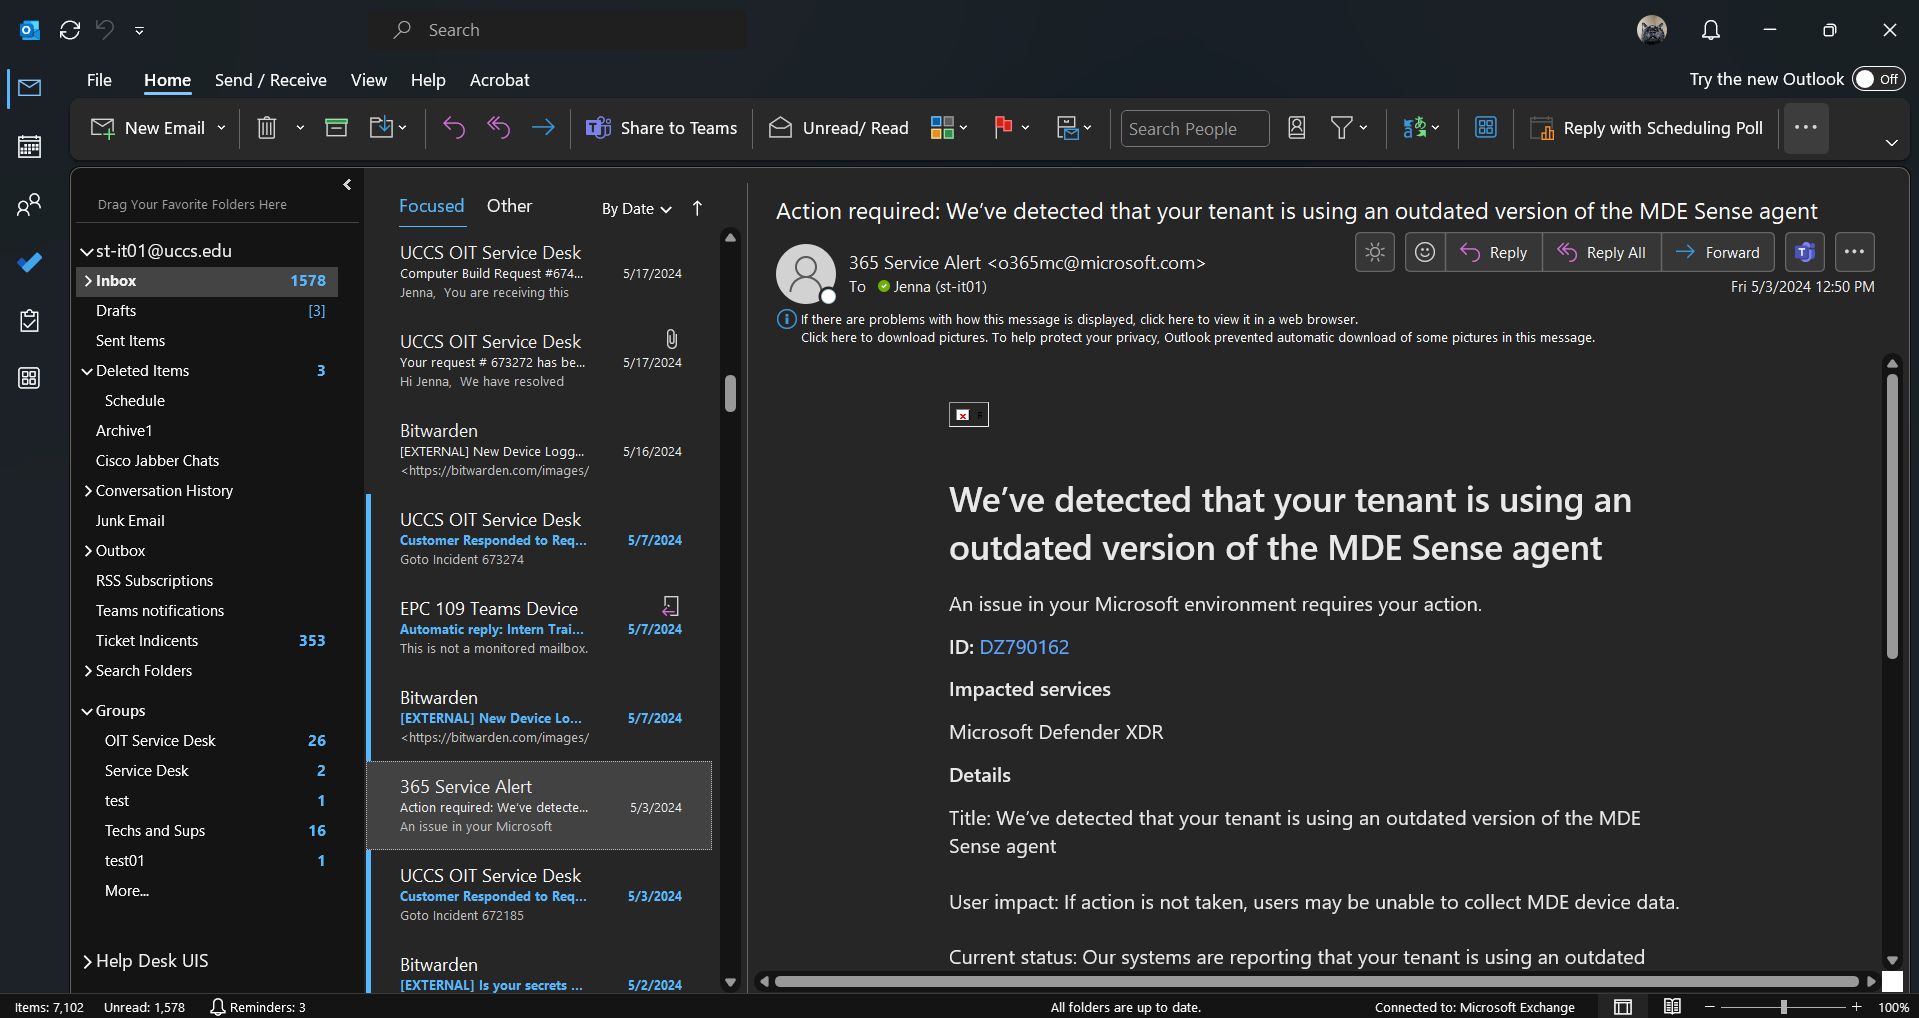Image resolution: width=1919 pixels, height=1018 pixels.
Task: Click the Send/Receive sync icon in title bar
Action: pos(70,30)
